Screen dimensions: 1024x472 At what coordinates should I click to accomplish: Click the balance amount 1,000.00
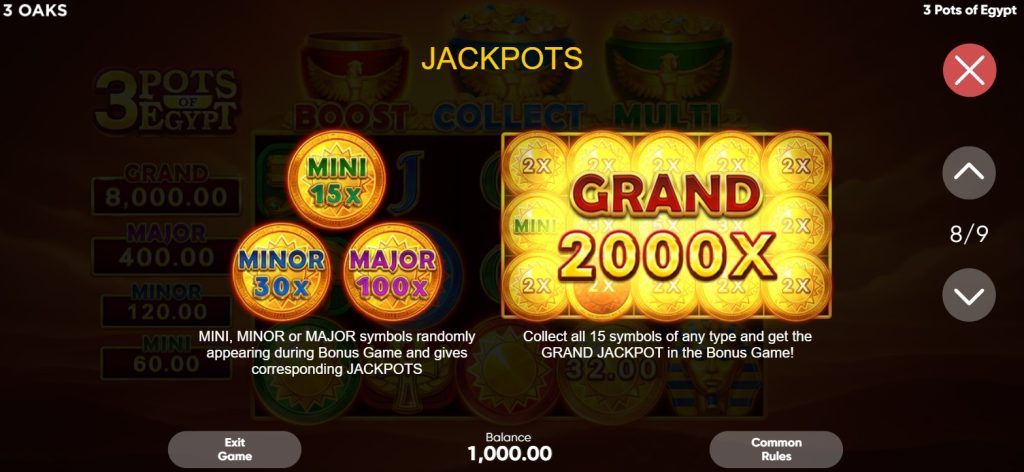point(509,453)
